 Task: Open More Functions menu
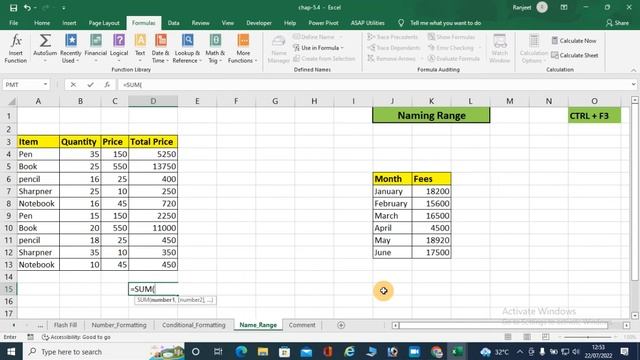[x=243, y=48]
